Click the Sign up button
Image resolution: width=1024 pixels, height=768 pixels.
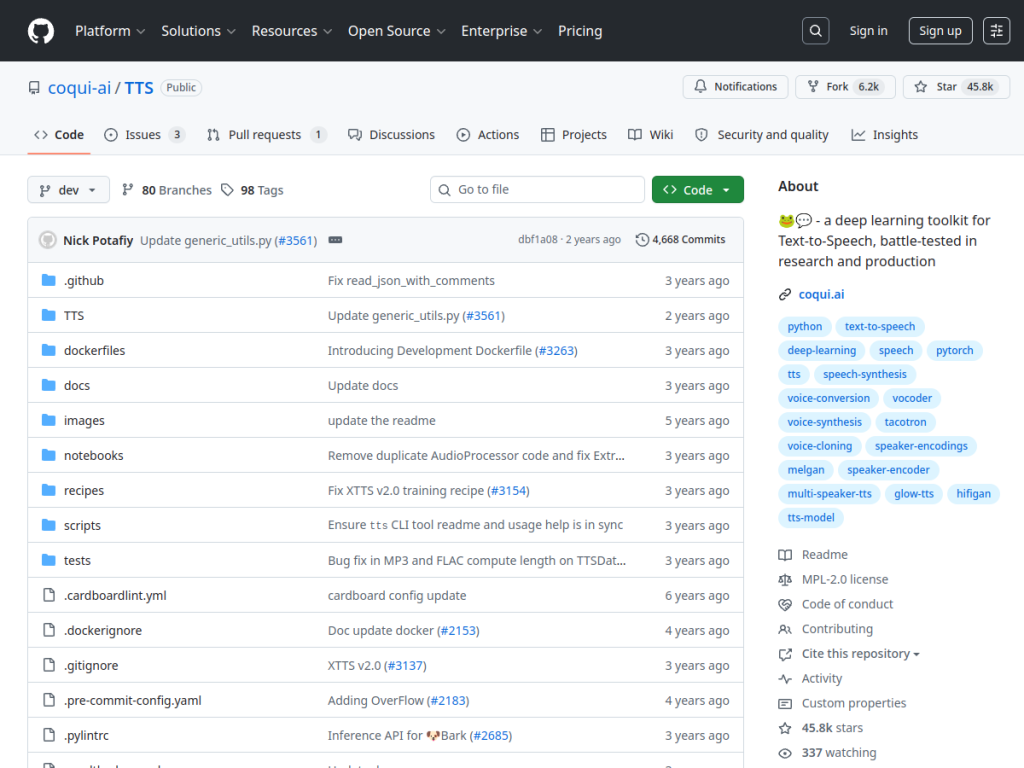click(940, 31)
